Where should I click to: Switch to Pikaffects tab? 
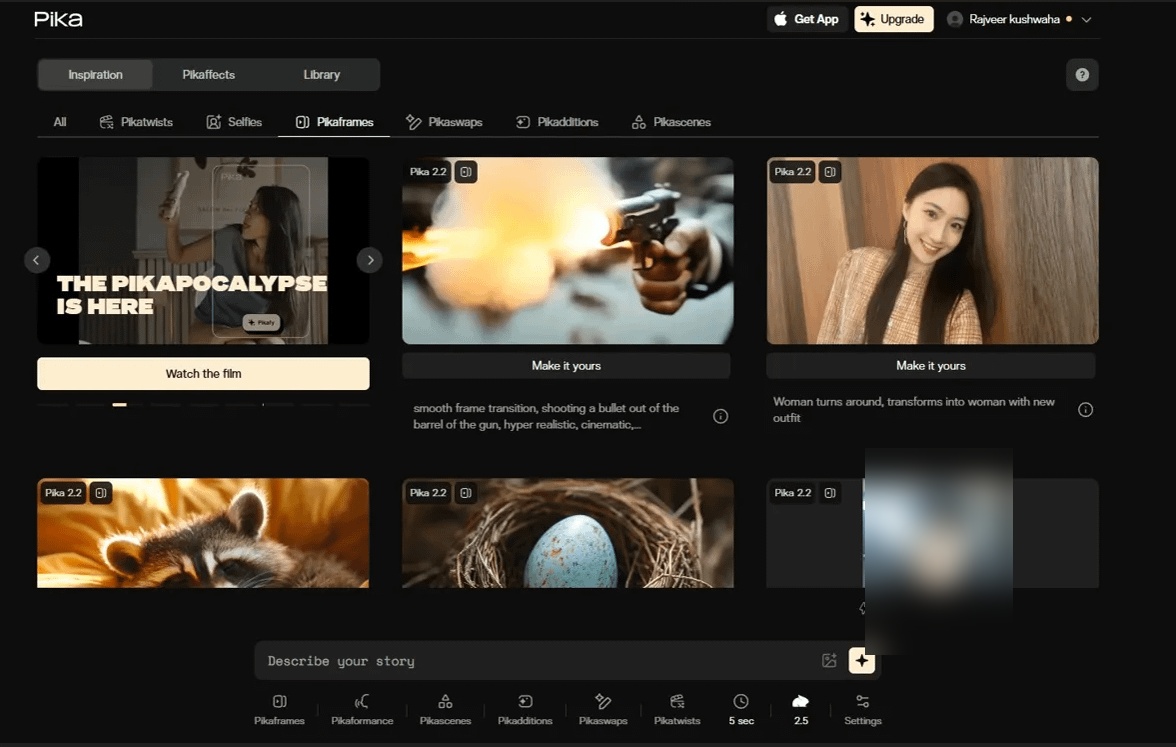pyautogui.click(x=208, y=75)
